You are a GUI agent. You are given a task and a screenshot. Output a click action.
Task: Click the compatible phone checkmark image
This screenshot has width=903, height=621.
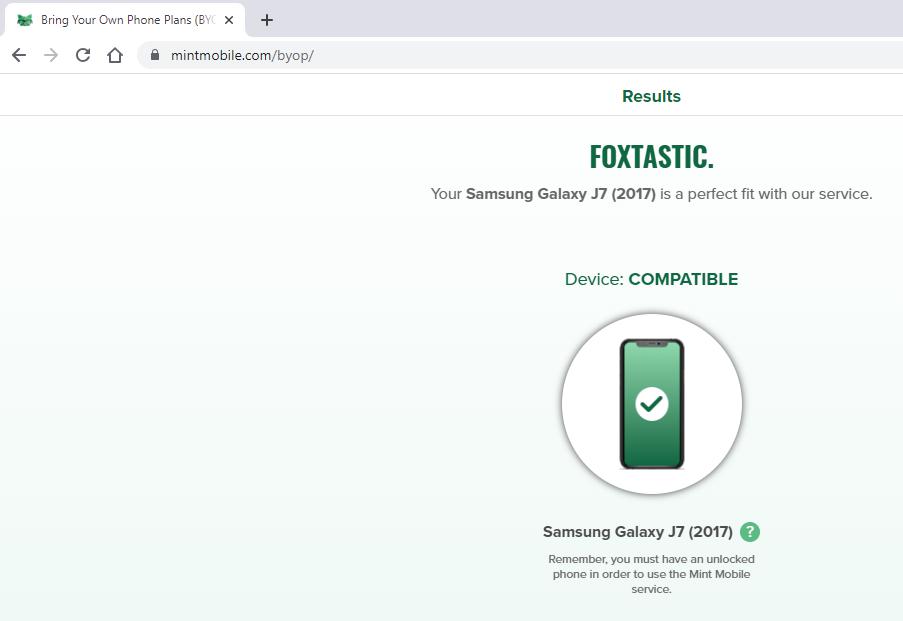652,404
